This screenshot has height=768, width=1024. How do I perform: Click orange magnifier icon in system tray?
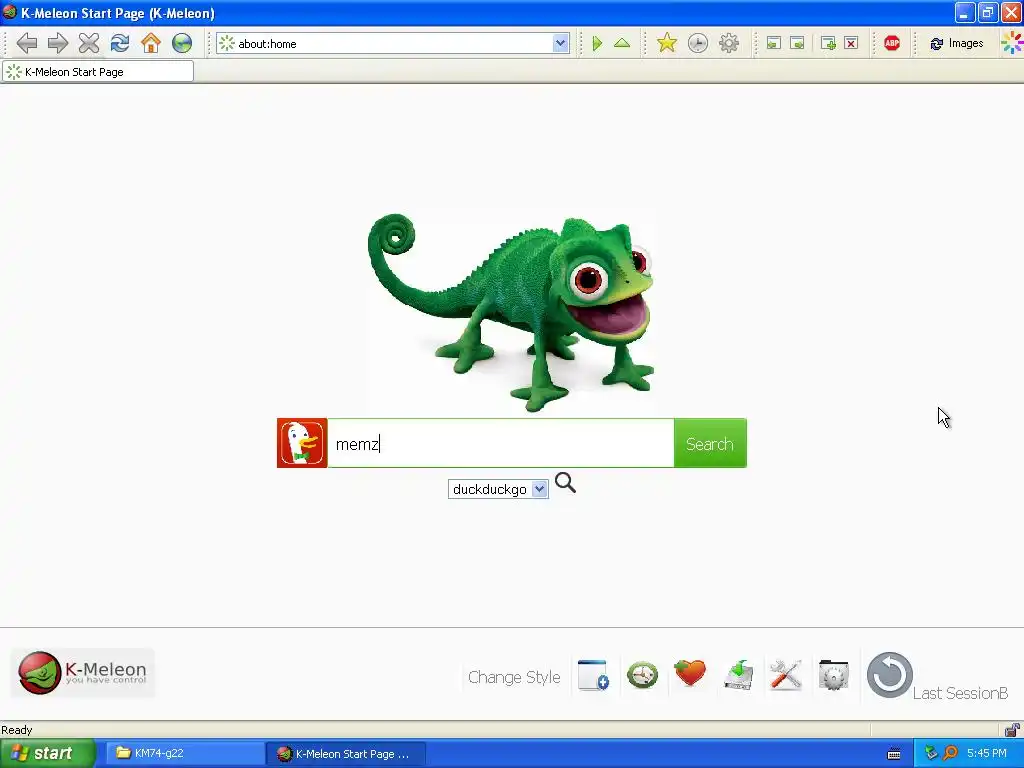point(950,754)
